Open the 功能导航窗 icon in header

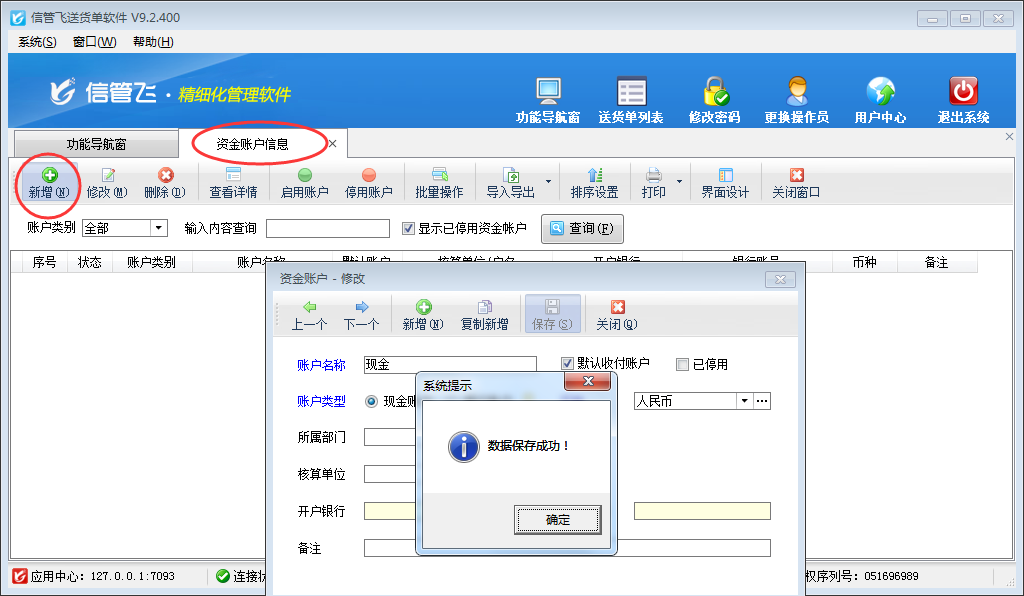pyautogui.click(x=547, y=93)
